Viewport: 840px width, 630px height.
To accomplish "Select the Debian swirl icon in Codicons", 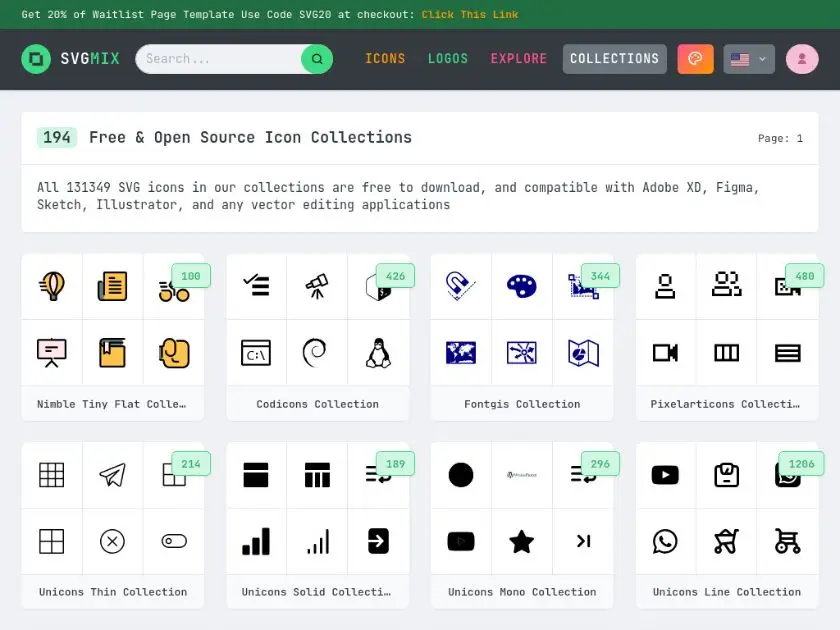I will 317,353.
